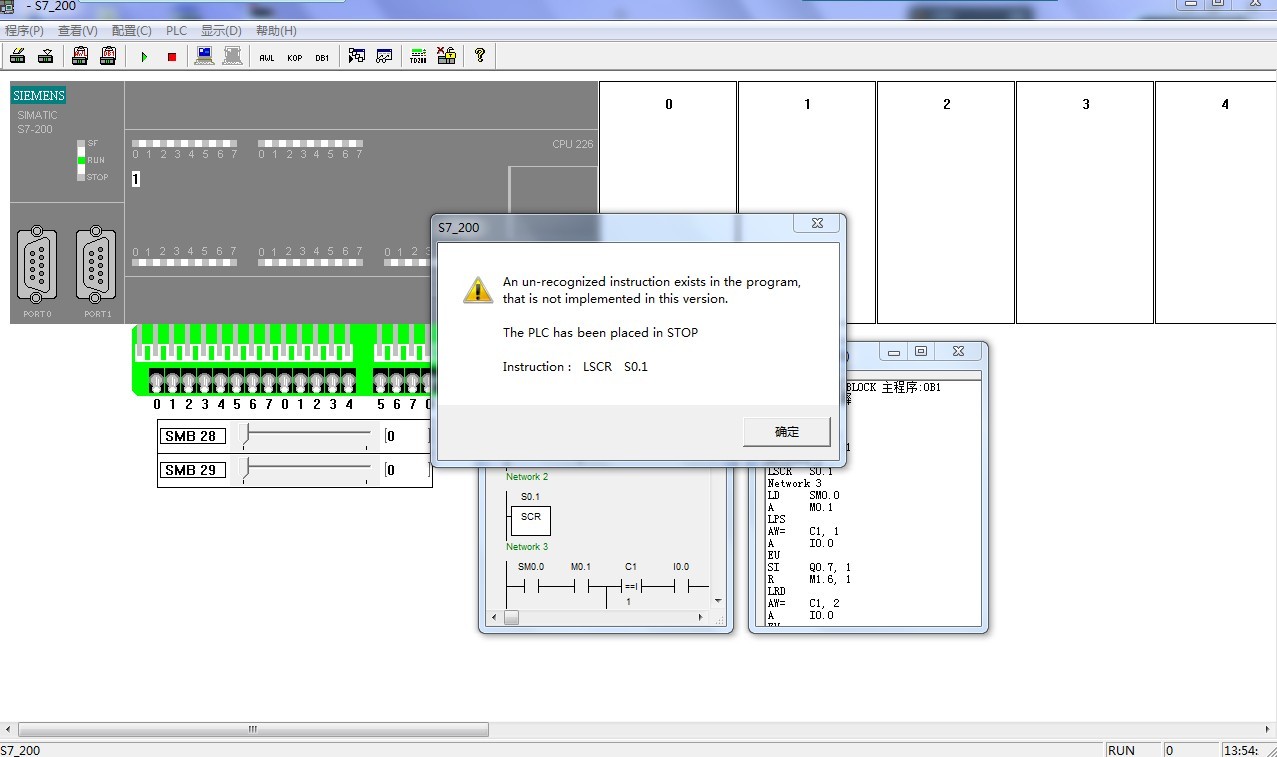The height and width of the screenshot is (757, 1277).
Task: Open the KOP ladder view icon
Action: click(x=295, y=57)
